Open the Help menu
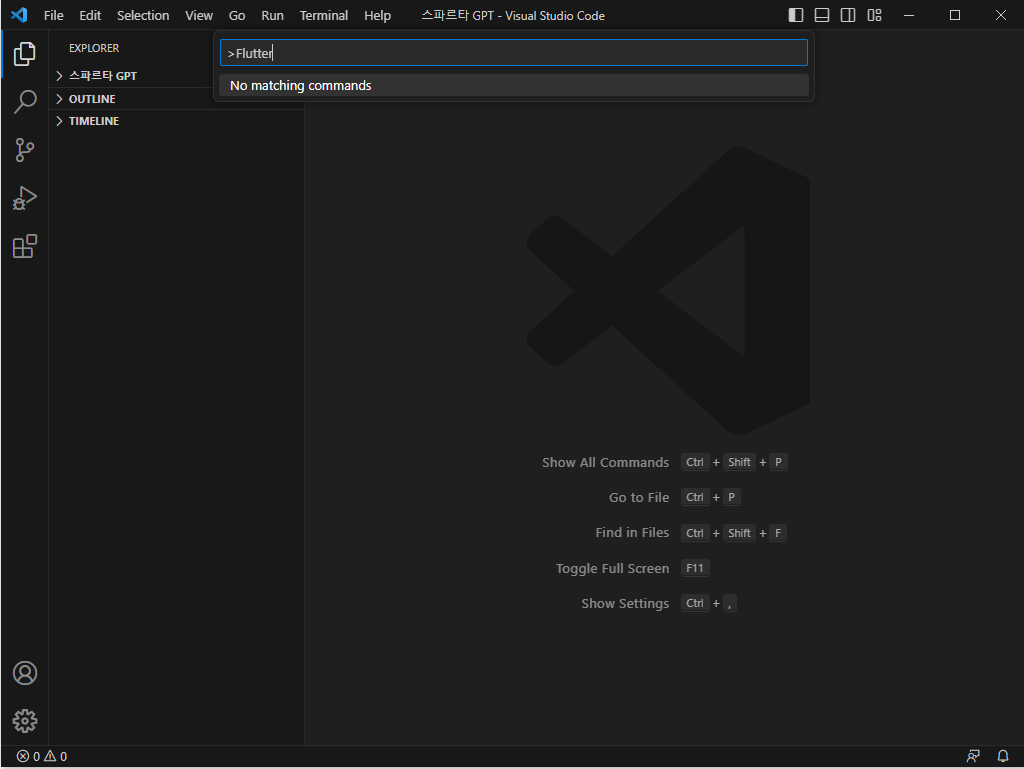1024x769 pixels. (x=377, y=15)
